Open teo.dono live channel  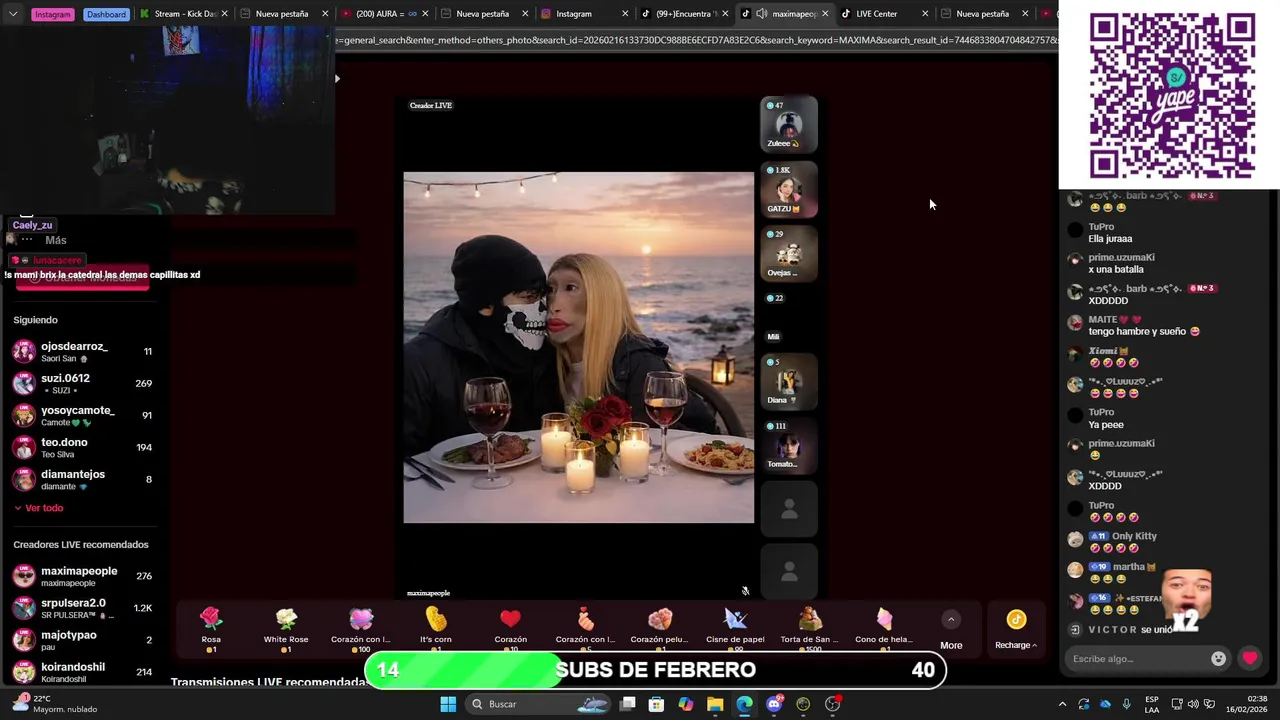pyautogui.click(x=82, y=447)
